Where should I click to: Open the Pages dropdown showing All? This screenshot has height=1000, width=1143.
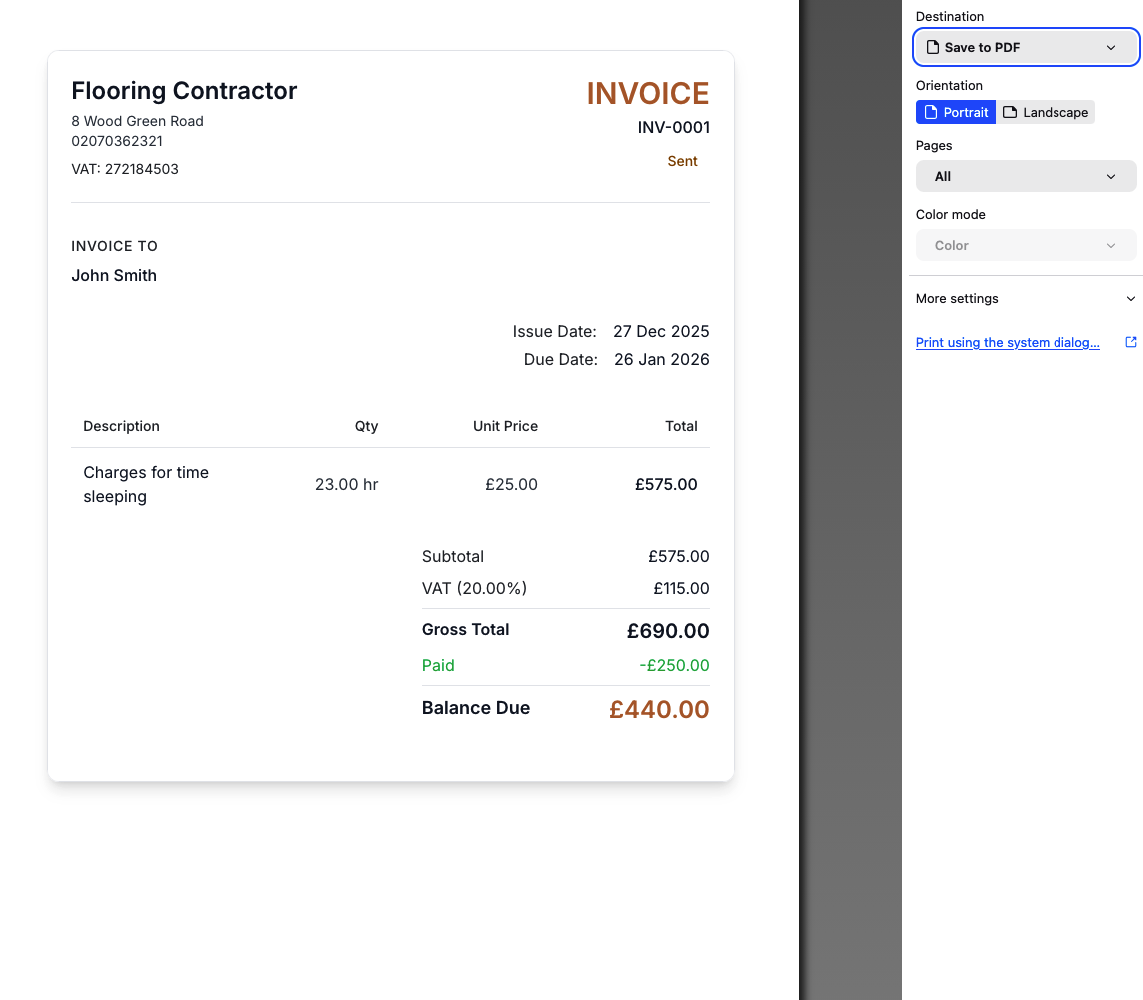click(1026, 176)
